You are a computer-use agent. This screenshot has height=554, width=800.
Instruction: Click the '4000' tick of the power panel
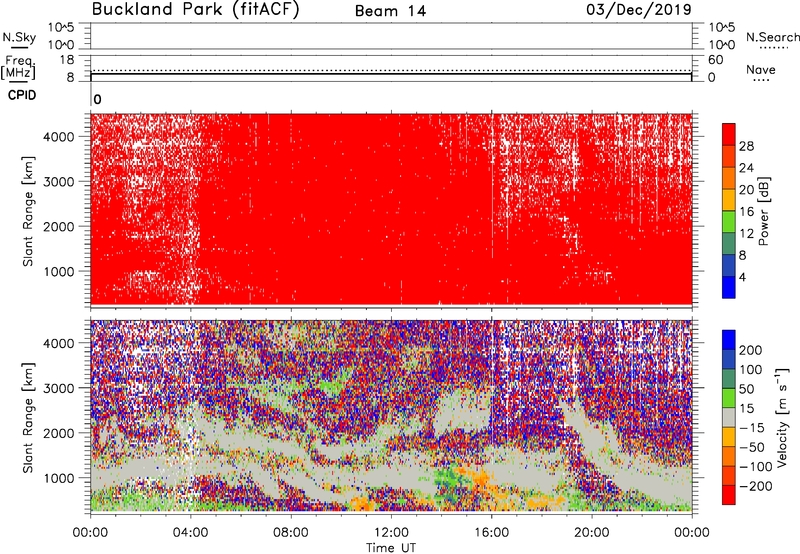[59, 137]
